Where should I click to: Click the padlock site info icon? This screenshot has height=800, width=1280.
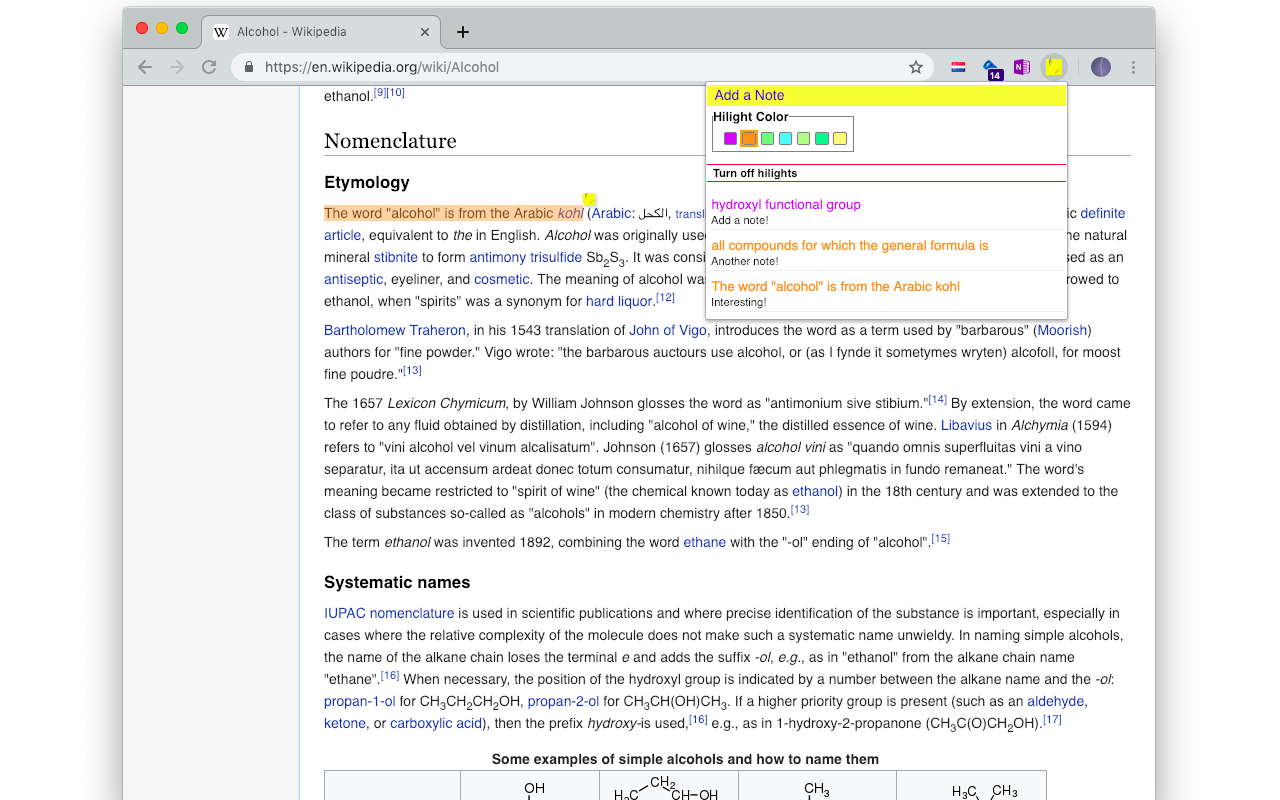[249, 67]
